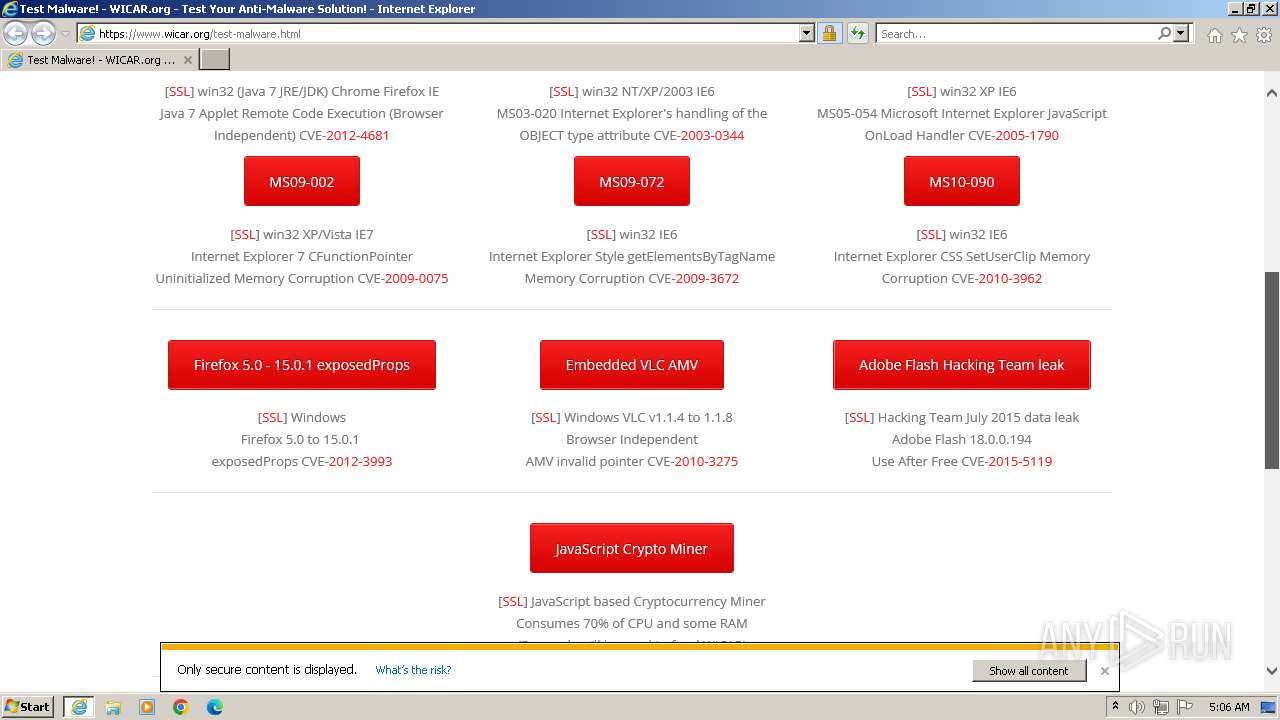Viewport: 1280px width, 720px height.
Task: Open SSL link for Firefox exposedProps Windows
Action: point(273,417)
